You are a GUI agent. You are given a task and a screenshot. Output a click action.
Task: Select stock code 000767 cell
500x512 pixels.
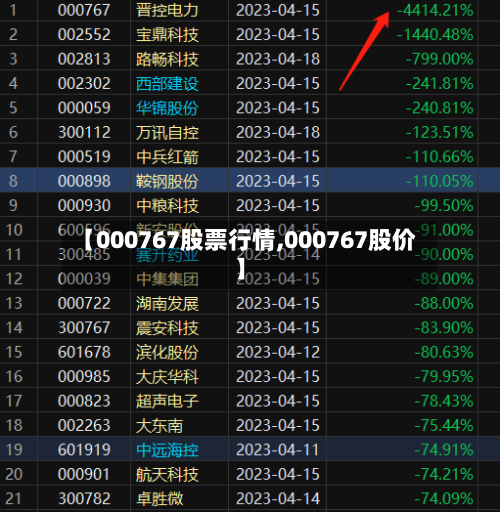pyautogui.click(x=84, y=10)
